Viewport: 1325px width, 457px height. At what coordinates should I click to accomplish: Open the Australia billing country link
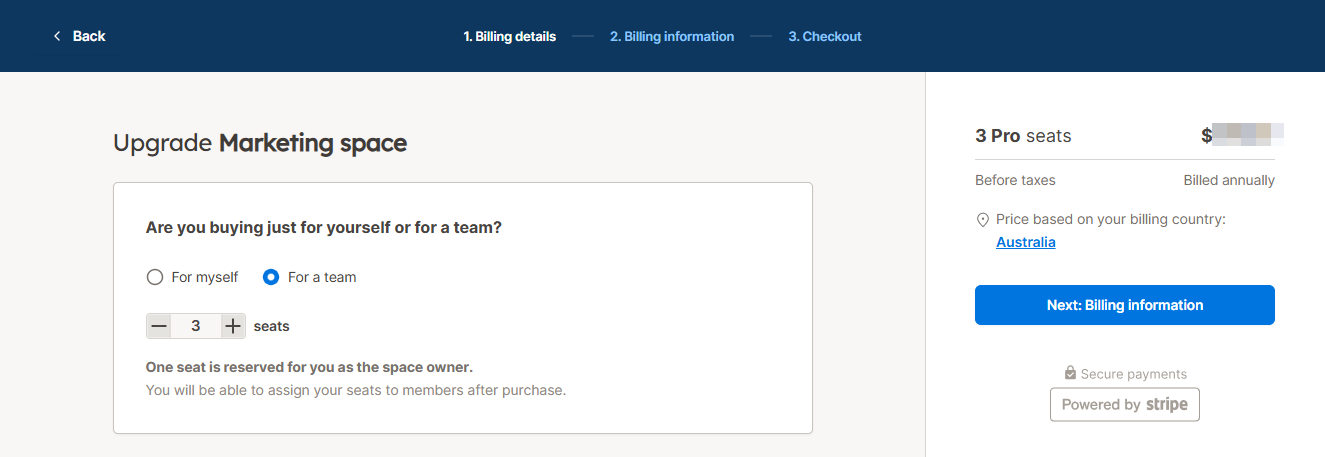click(x=1025, y=242)
